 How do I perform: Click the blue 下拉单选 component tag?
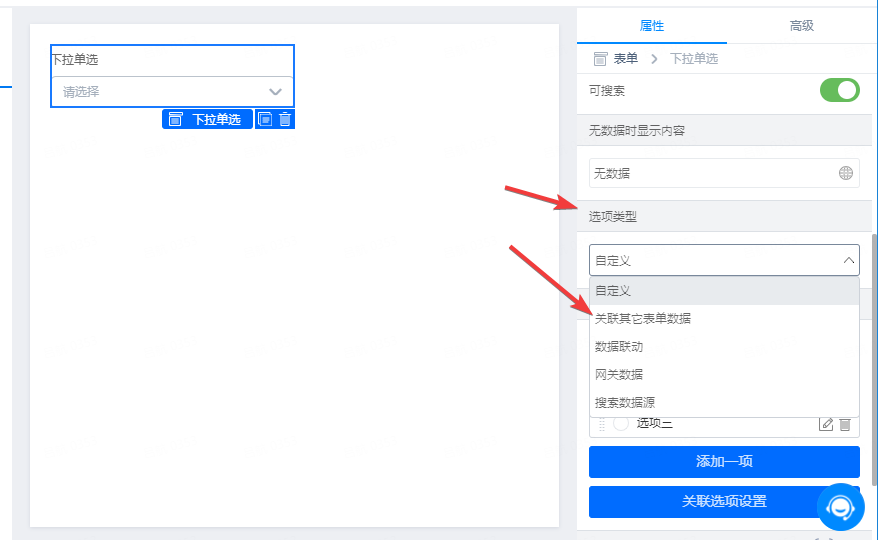(x=207, y=119)
